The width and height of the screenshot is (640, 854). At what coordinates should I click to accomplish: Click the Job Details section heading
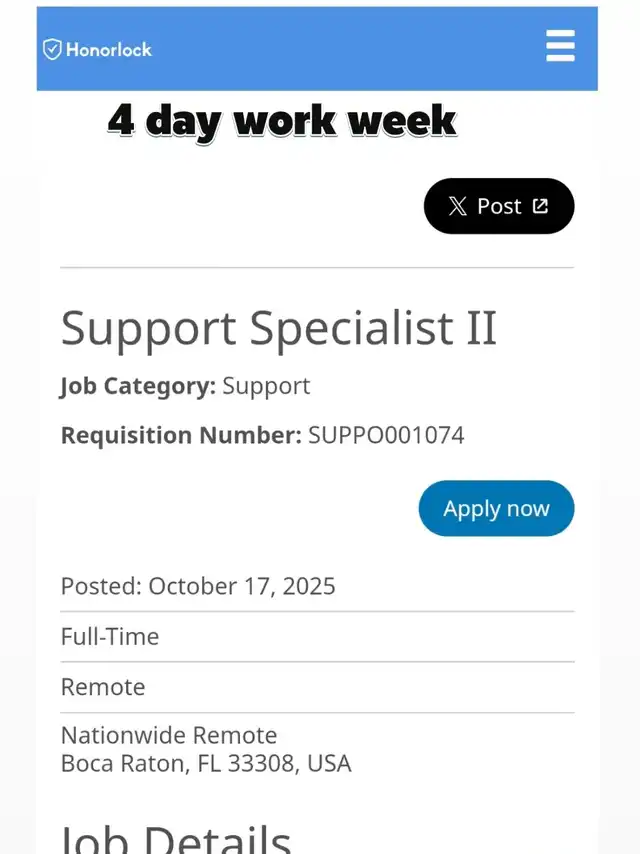tap(176, 836)
